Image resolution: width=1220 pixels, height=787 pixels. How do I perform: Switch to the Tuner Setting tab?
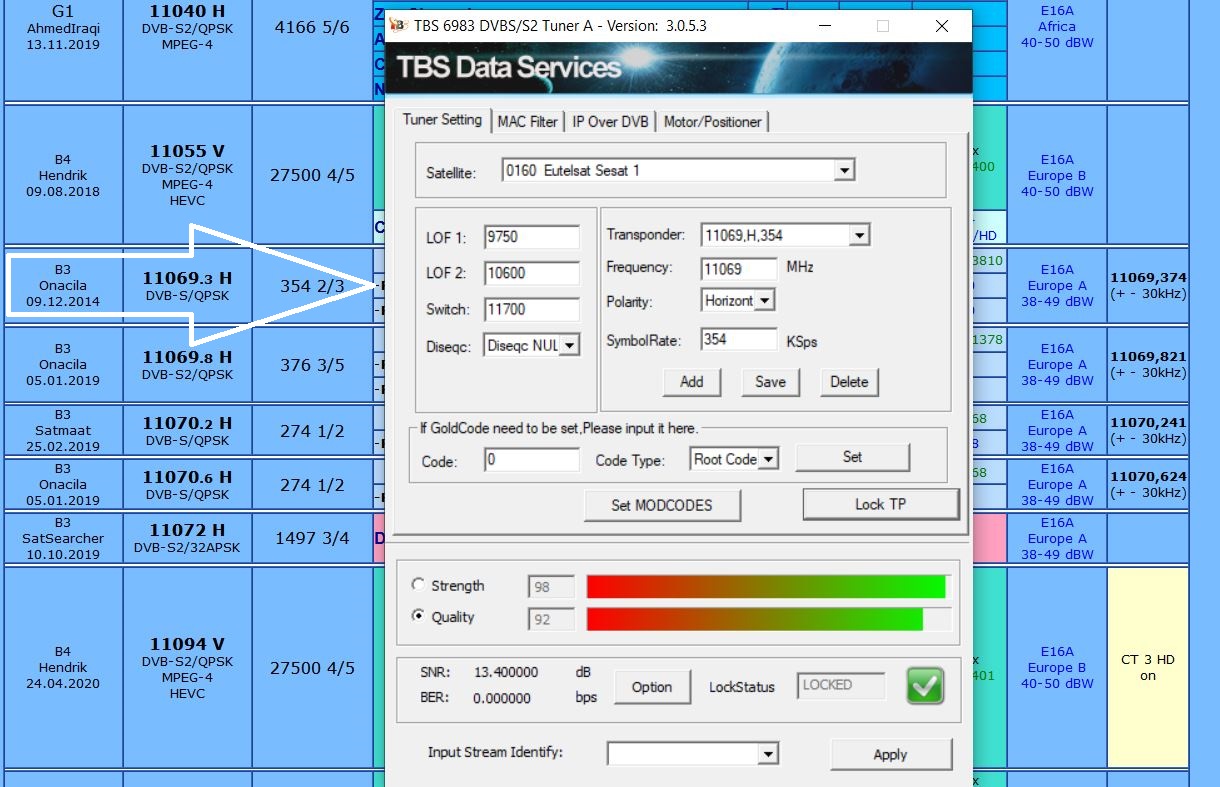point(442,120)
